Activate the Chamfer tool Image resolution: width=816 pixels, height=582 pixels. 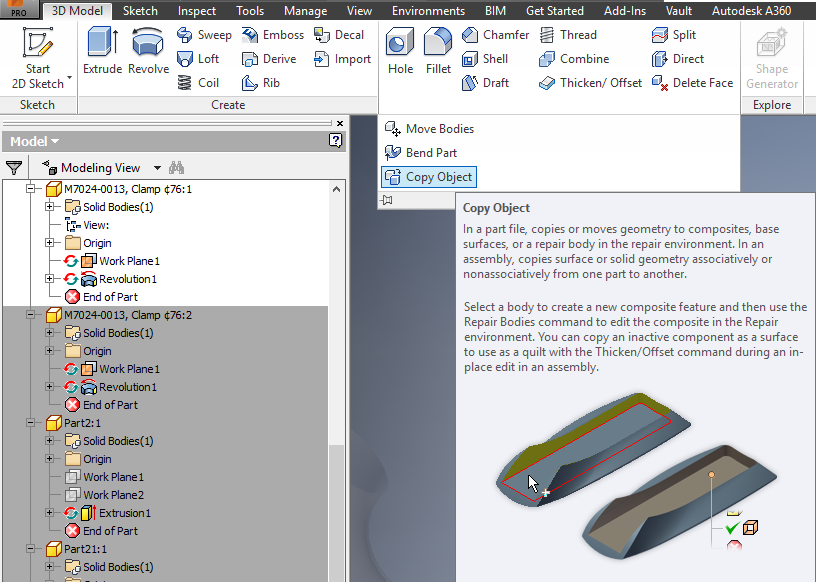coord(495,35)
